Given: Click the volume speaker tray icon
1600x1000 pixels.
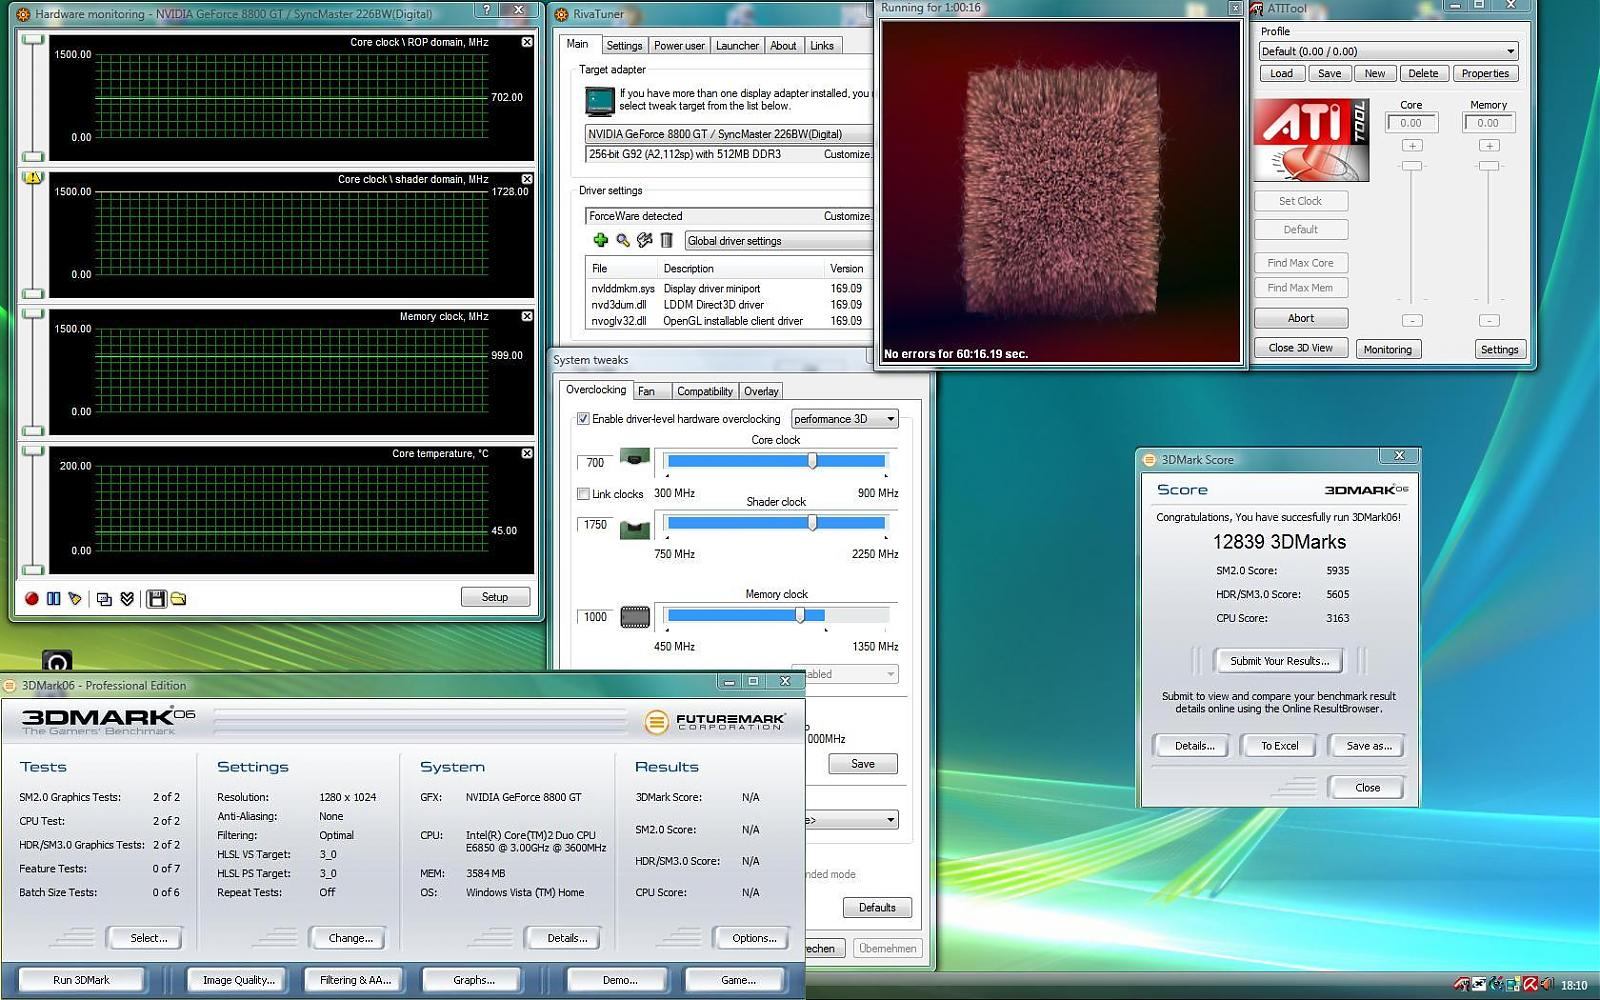Looking at the screenshot, I should tap(1546, 985).
